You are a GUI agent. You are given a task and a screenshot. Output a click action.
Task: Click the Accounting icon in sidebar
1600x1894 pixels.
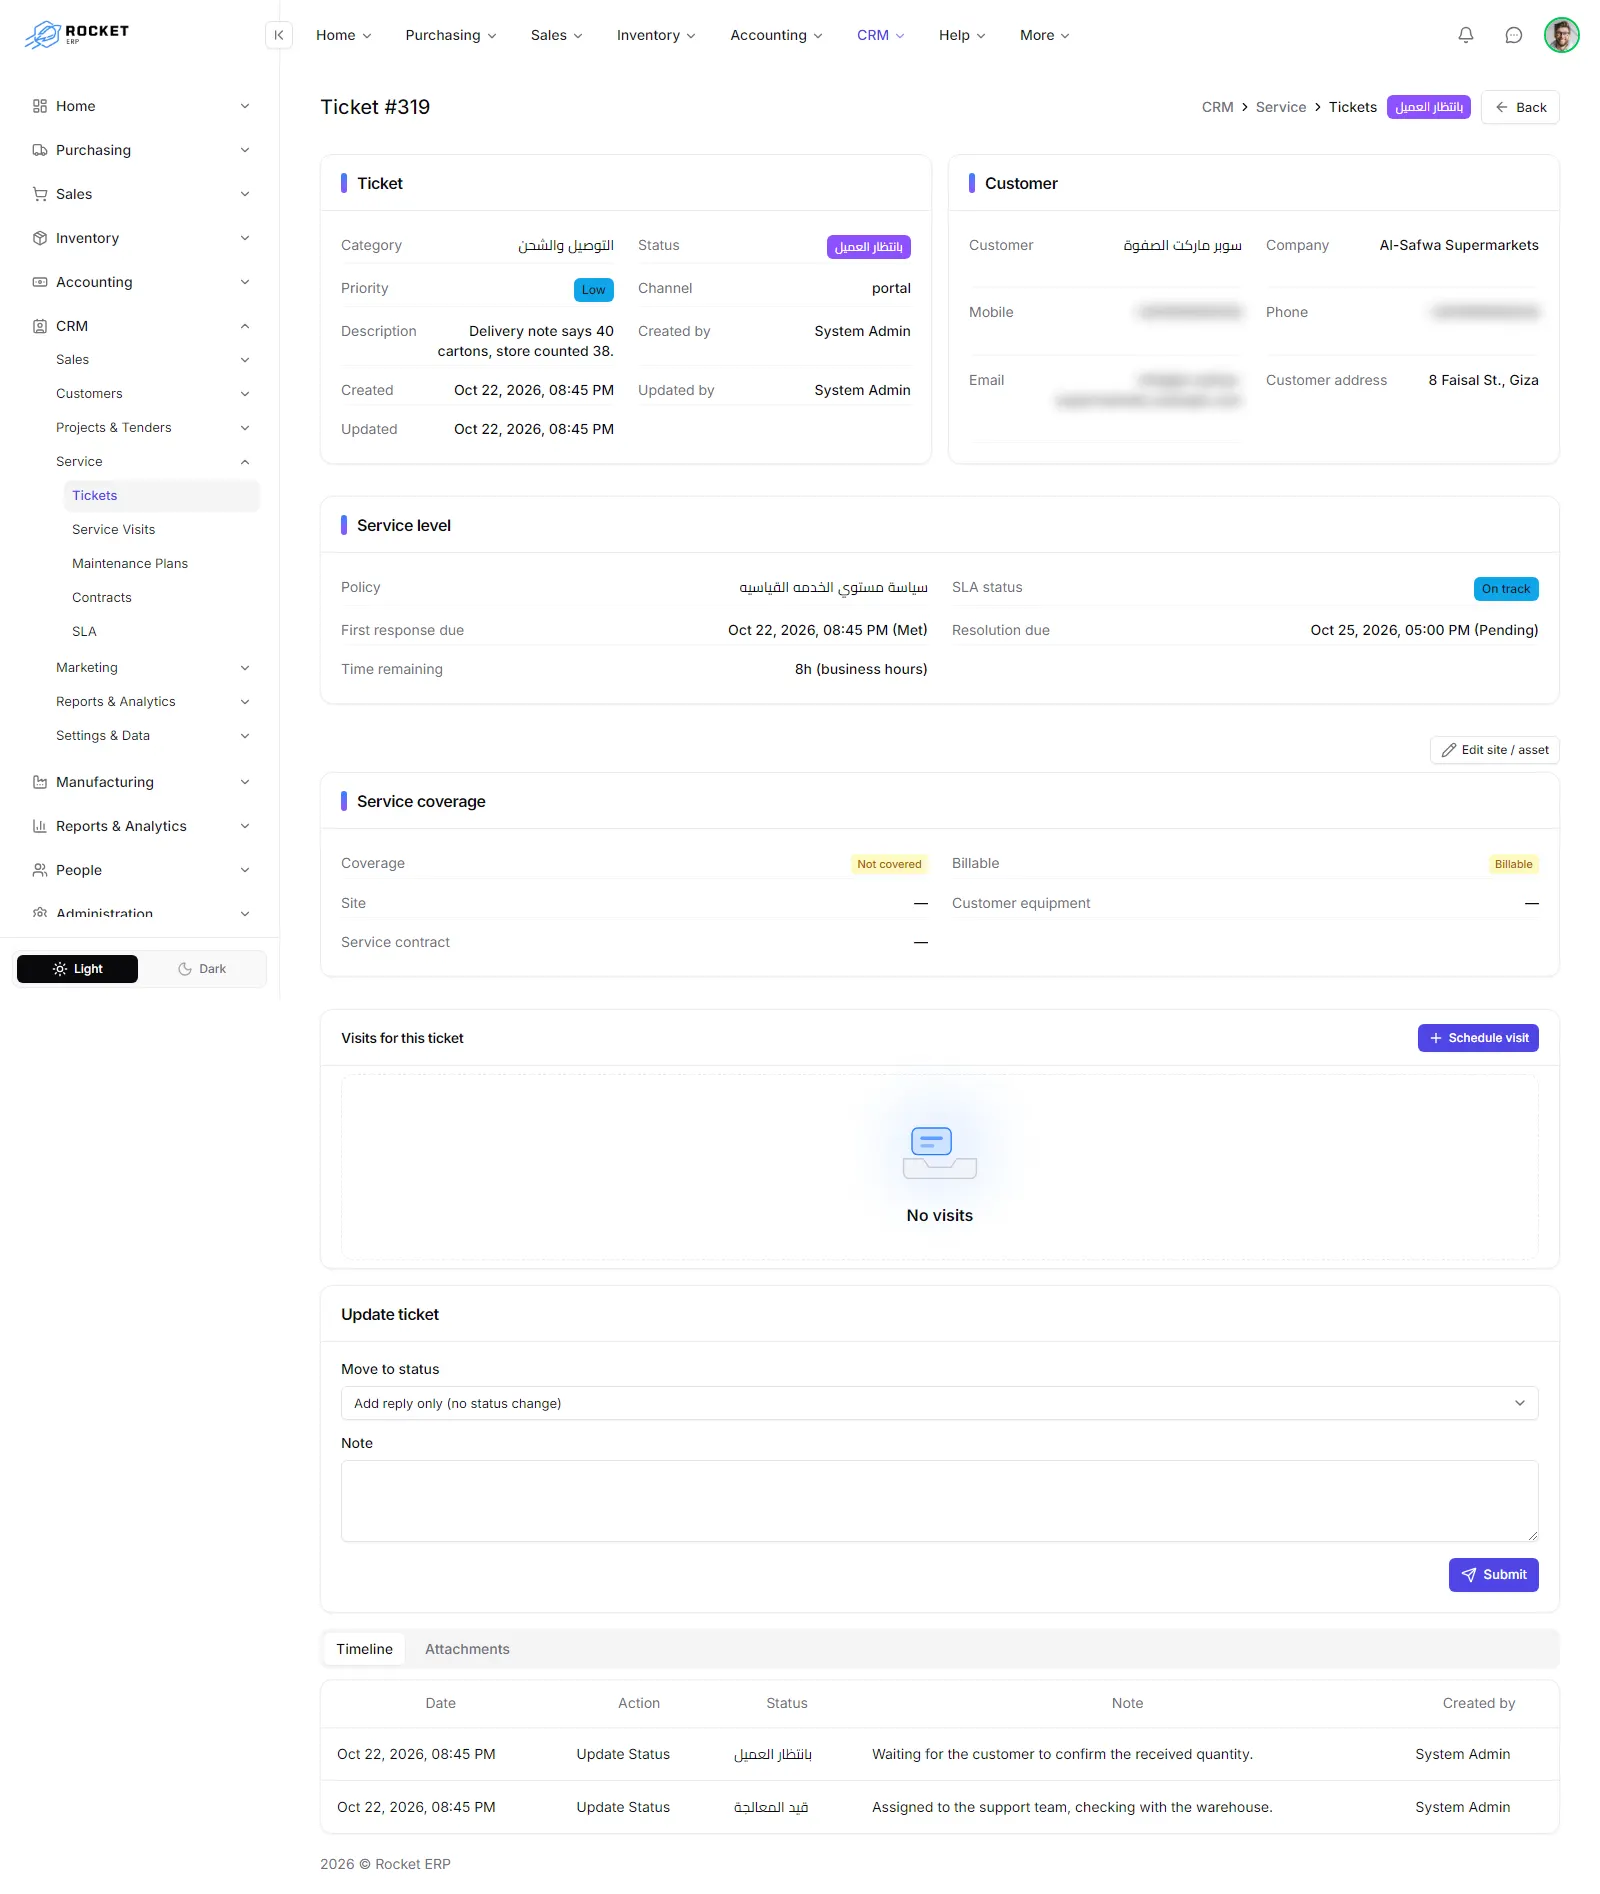40,282
